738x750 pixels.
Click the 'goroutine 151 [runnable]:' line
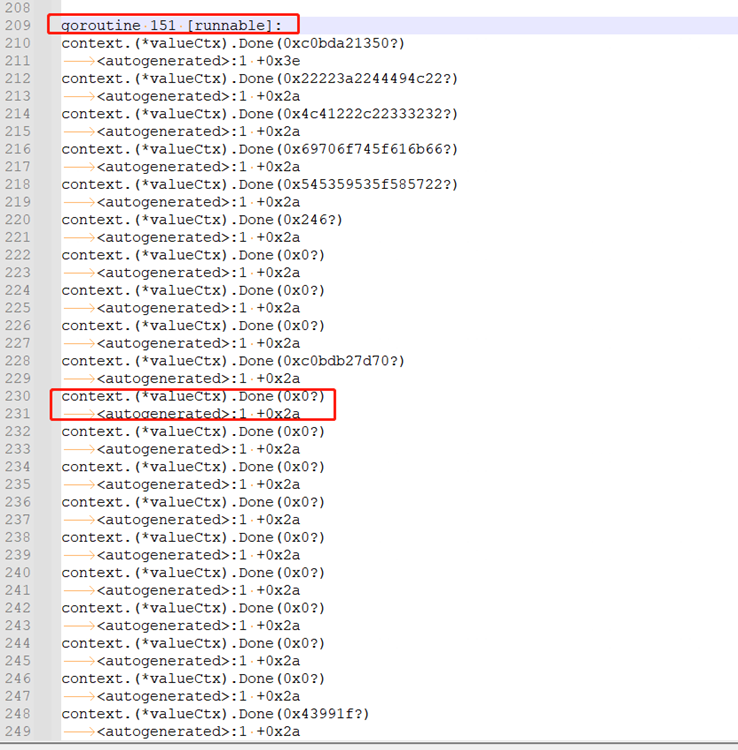(x=172, y=25)
